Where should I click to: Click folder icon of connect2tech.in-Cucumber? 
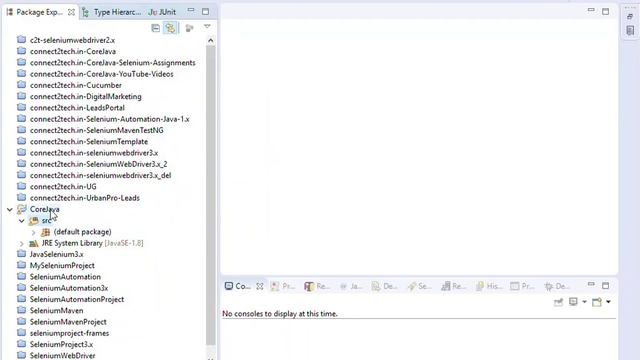coord(22,85)
